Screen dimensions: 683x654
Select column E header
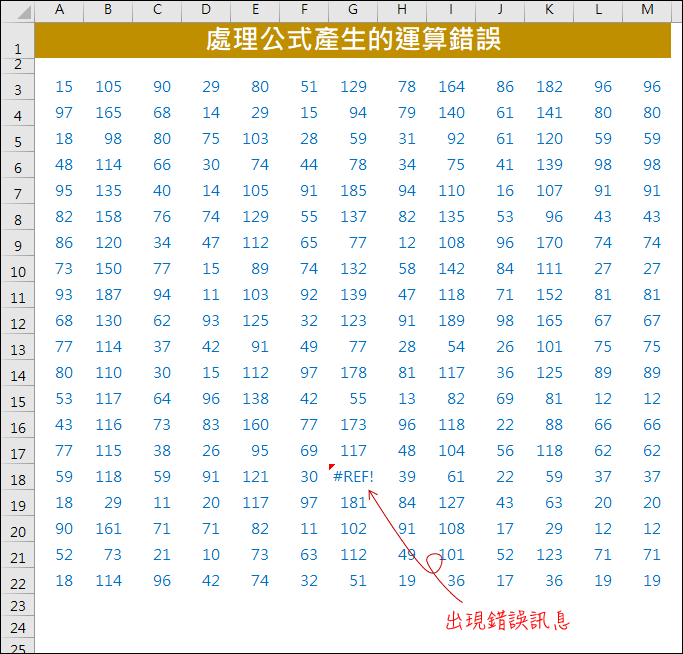255,10
